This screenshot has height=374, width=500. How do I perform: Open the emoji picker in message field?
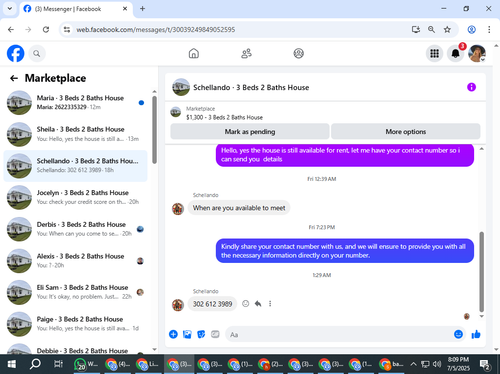458,334
